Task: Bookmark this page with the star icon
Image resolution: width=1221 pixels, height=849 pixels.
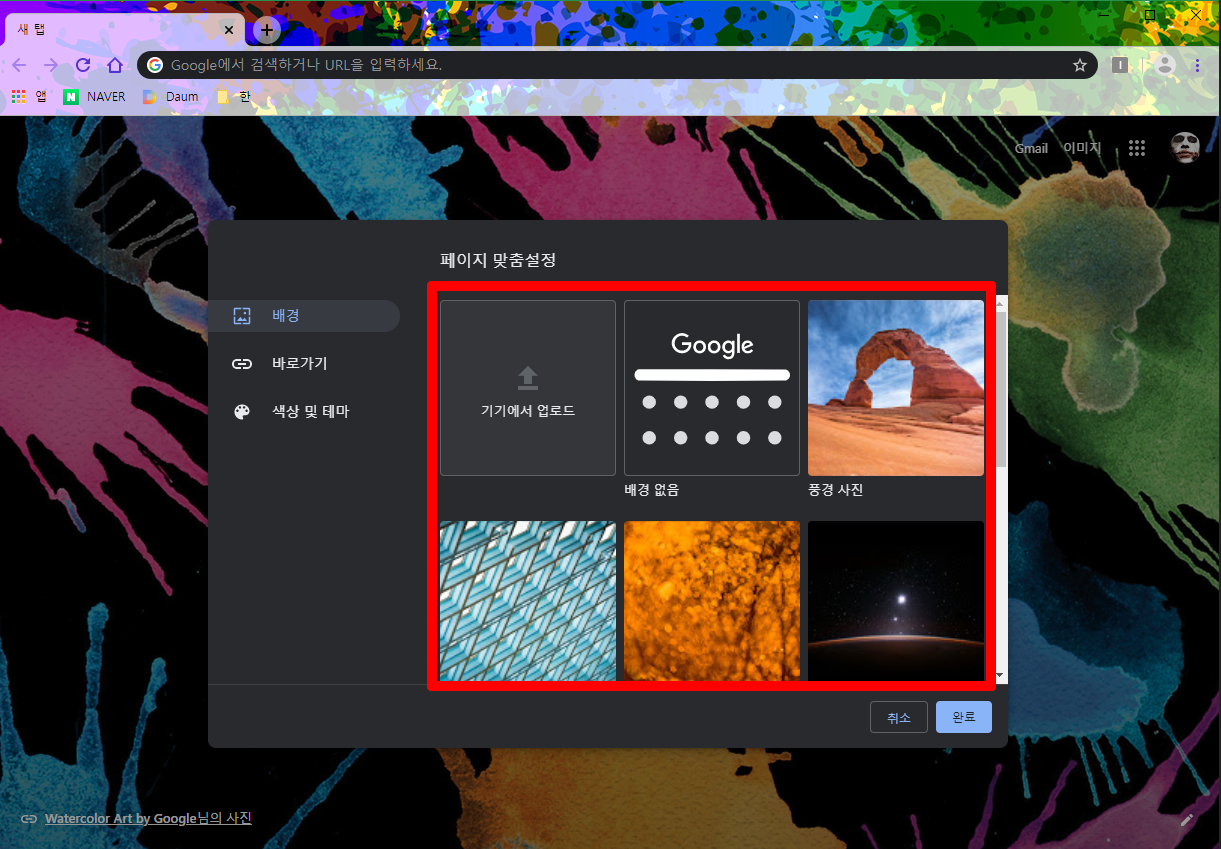Action: 1080,65
